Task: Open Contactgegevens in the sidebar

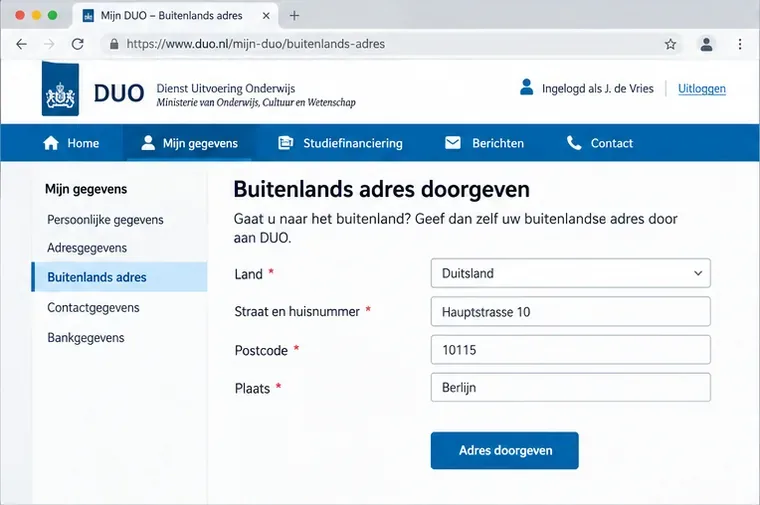Action: 93,308
